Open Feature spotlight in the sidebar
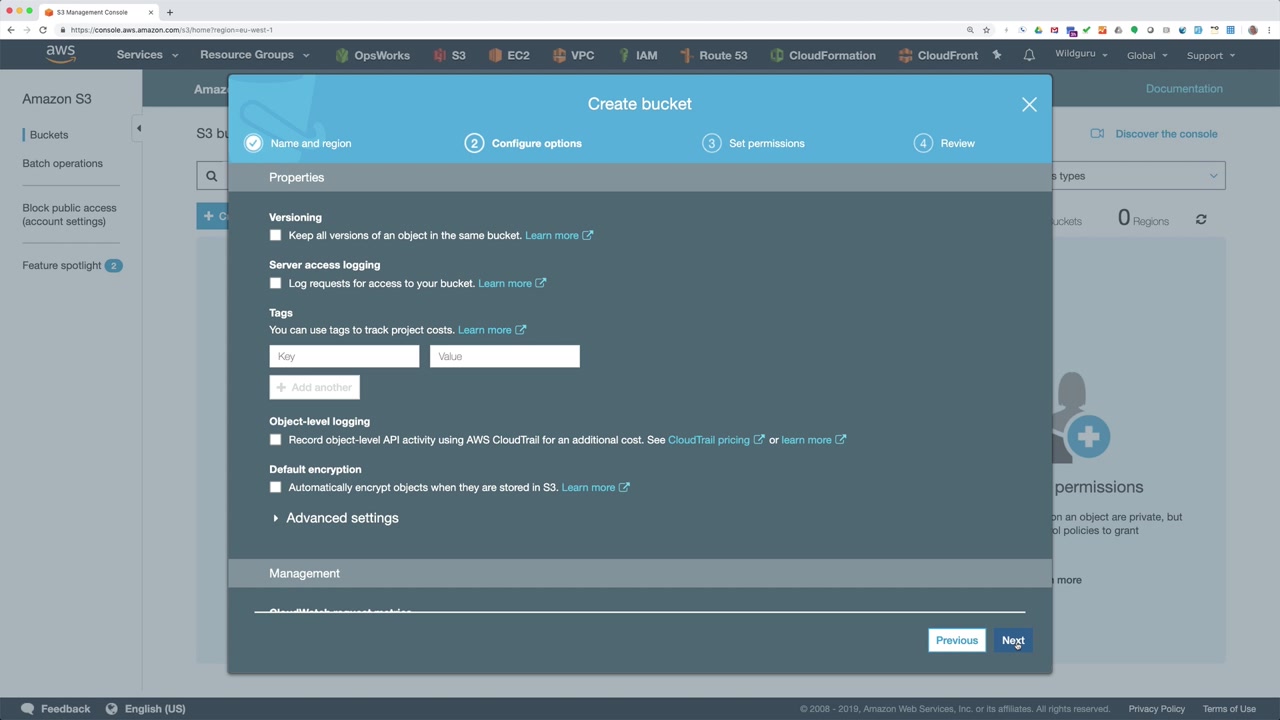The width and height of the screenshot is (1280, 720). (x=72, y=265)
